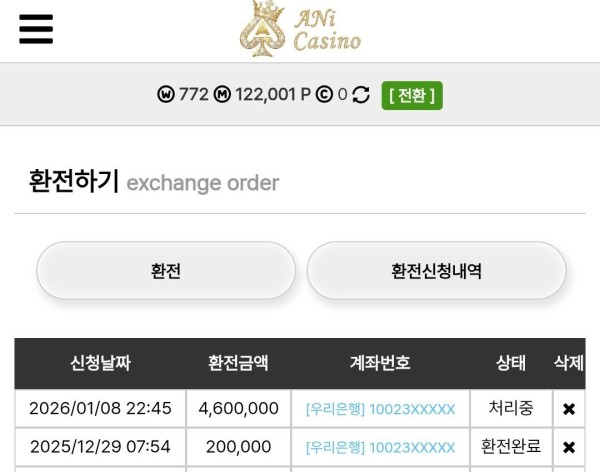Click the 환전완료 status cell
Viewport: 600px width, 472px height.
pyautogui.click(x=511, y=447)
